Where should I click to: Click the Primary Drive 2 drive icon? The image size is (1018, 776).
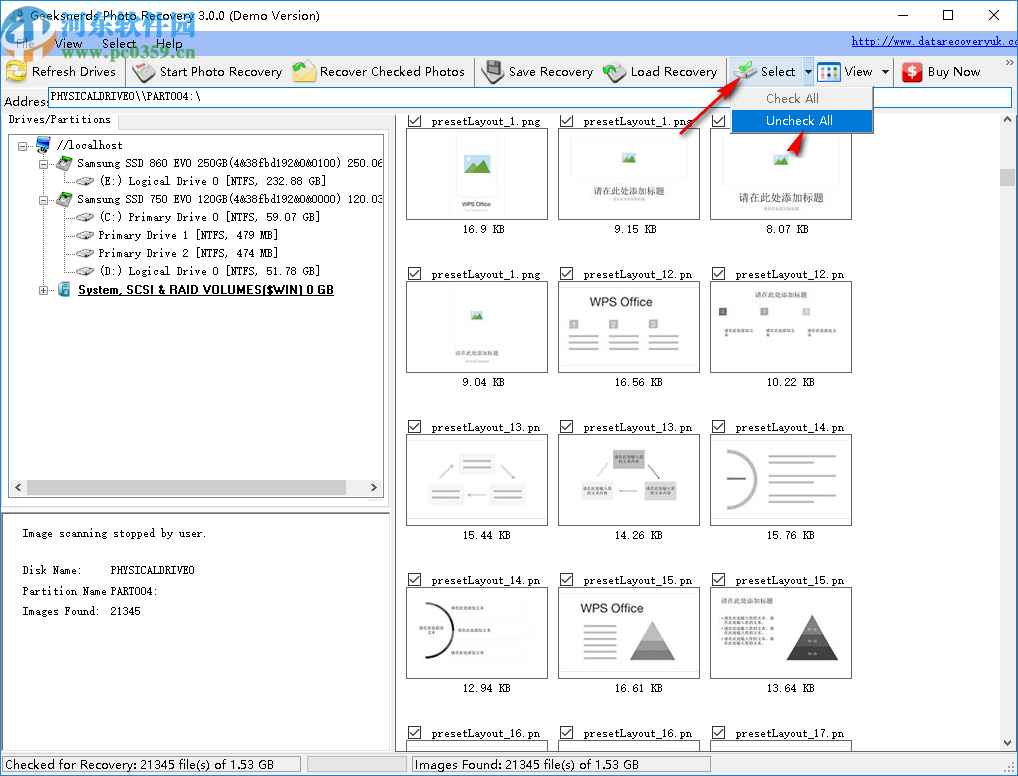[x=85, y=253]
